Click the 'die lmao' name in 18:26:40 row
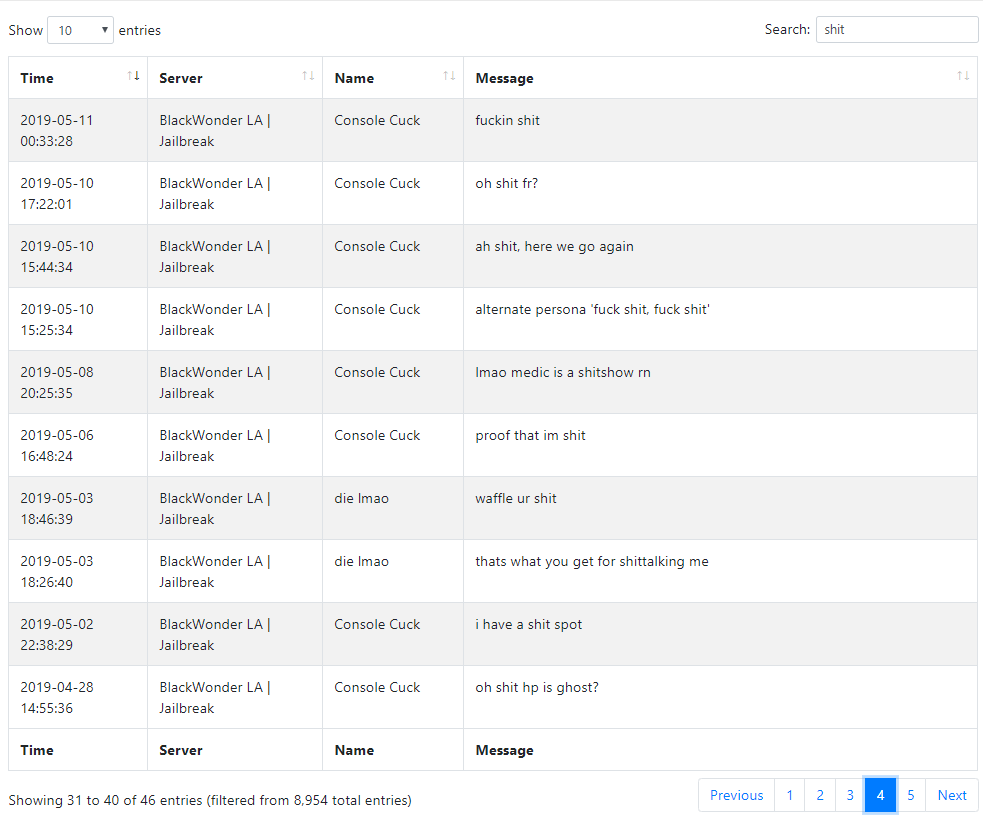The height and width of the screenshot is (822, 983). 361,561
